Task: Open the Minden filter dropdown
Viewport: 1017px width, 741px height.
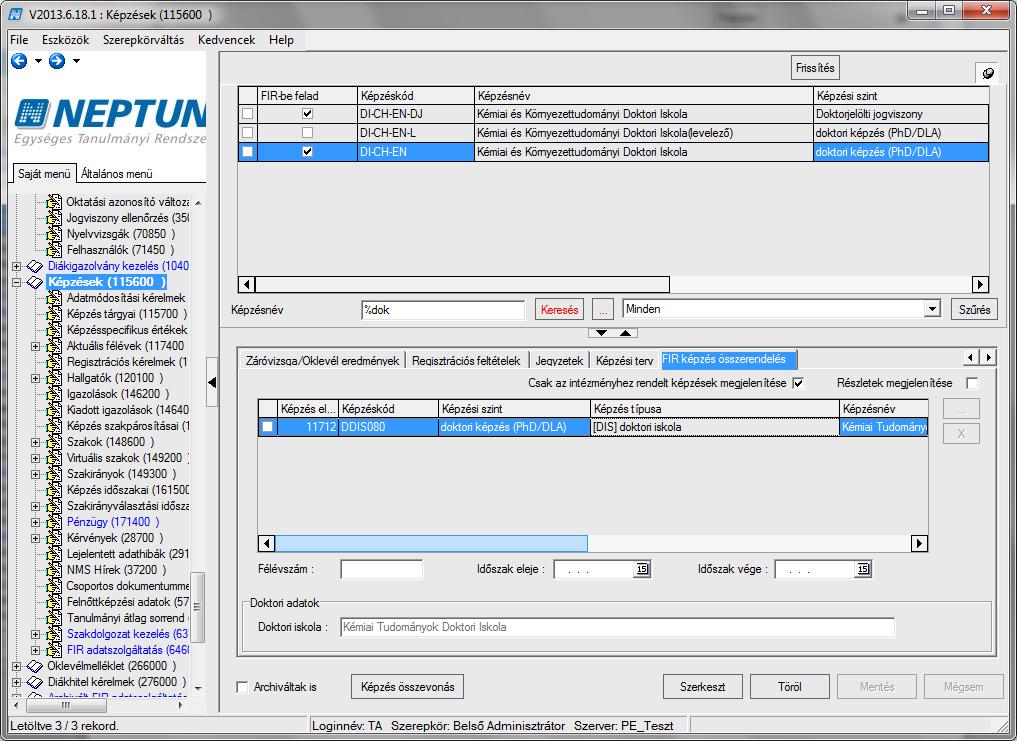Action: click(932, 309)
